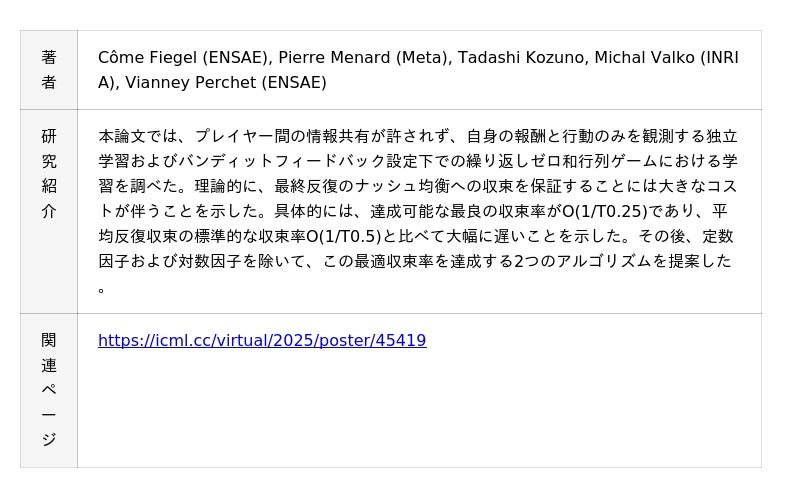The height and width of the screenshot is (498, 800).
Task: Open the icml.cc virtual poster 45419 link
Action: [262, 340]
